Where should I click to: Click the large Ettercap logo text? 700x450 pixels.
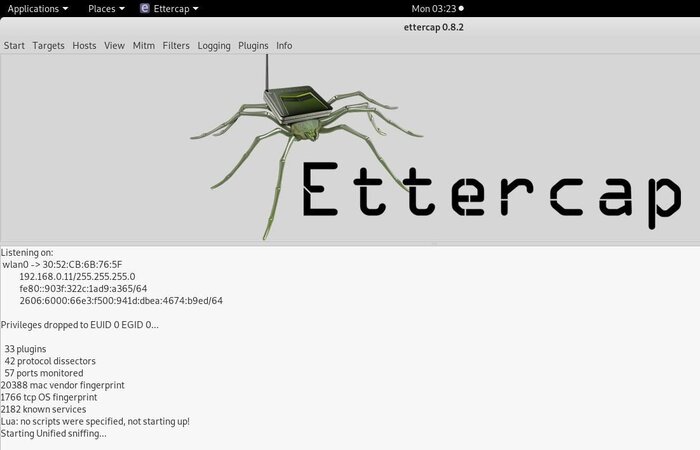click(492, 196)
